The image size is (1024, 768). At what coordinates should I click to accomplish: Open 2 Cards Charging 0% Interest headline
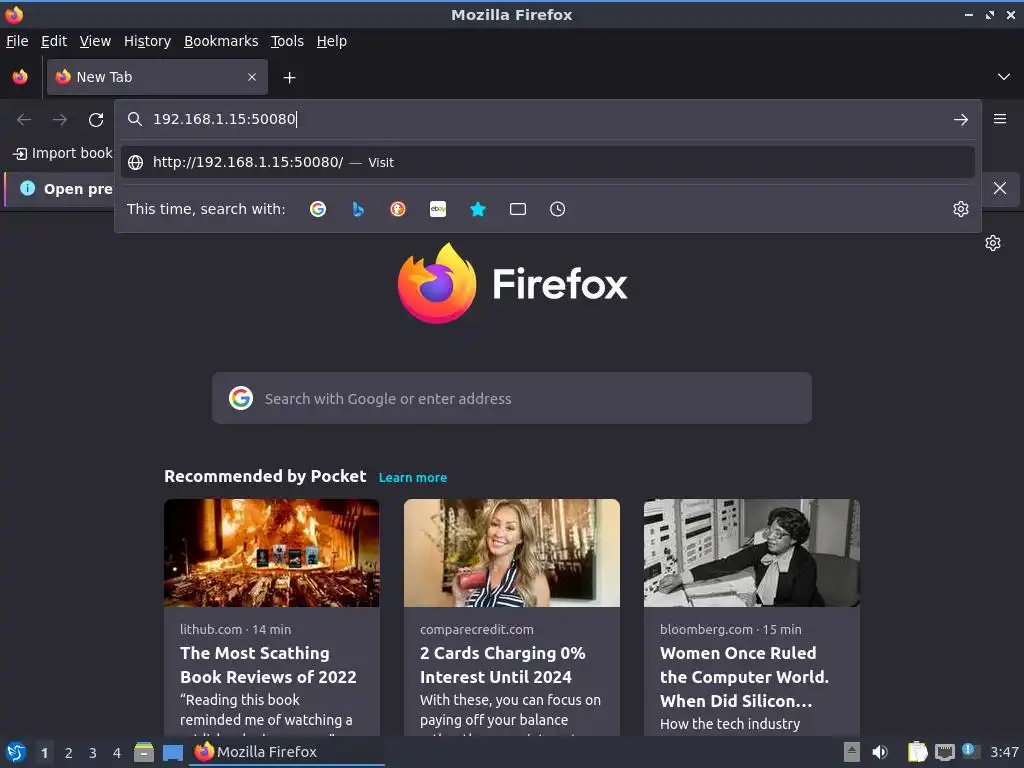click(503, 665)
